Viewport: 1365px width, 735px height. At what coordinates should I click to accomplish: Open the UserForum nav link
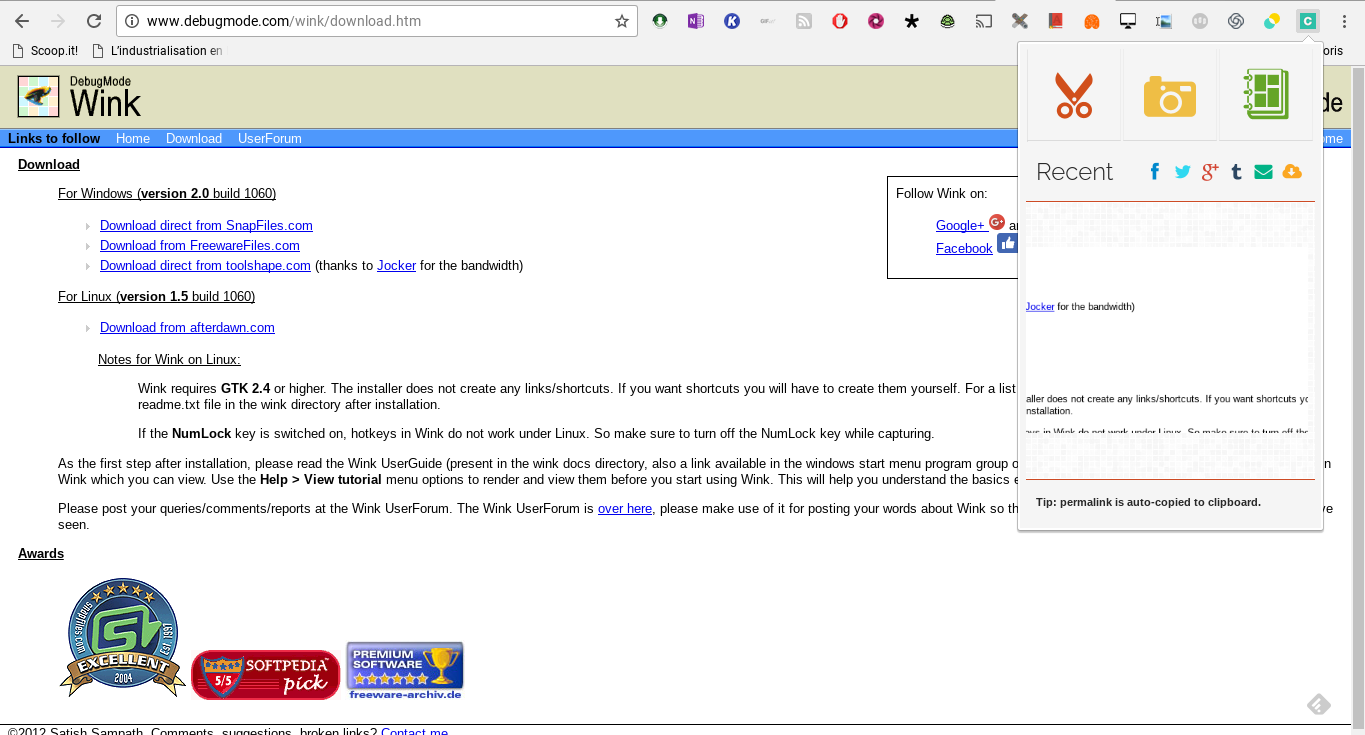click(270, 139)
